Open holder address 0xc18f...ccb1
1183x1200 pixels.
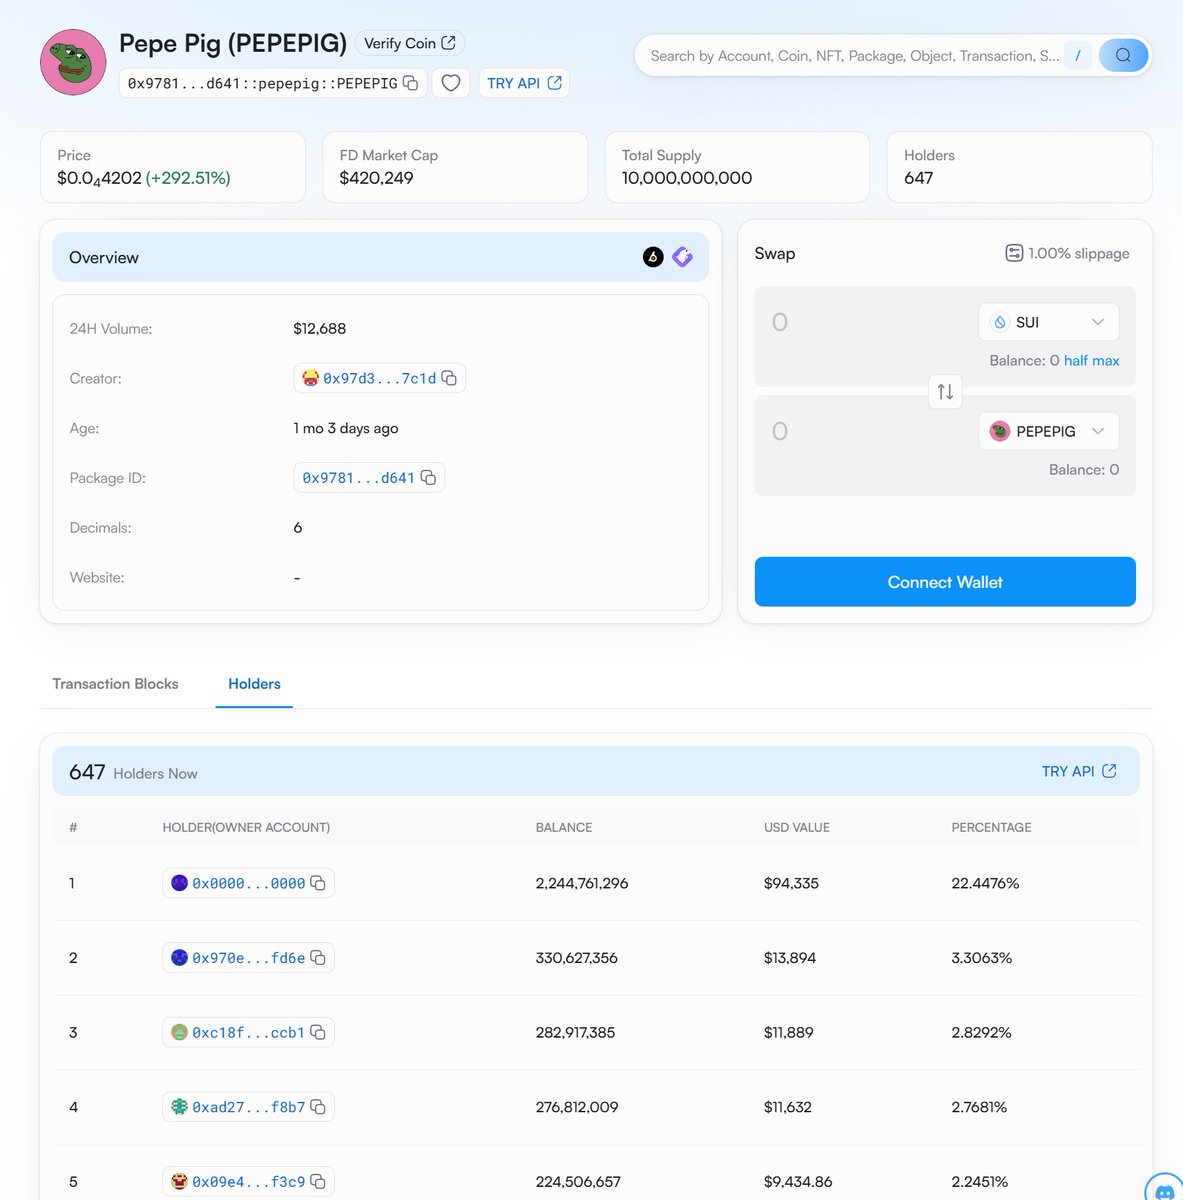tap(248, 1032)
